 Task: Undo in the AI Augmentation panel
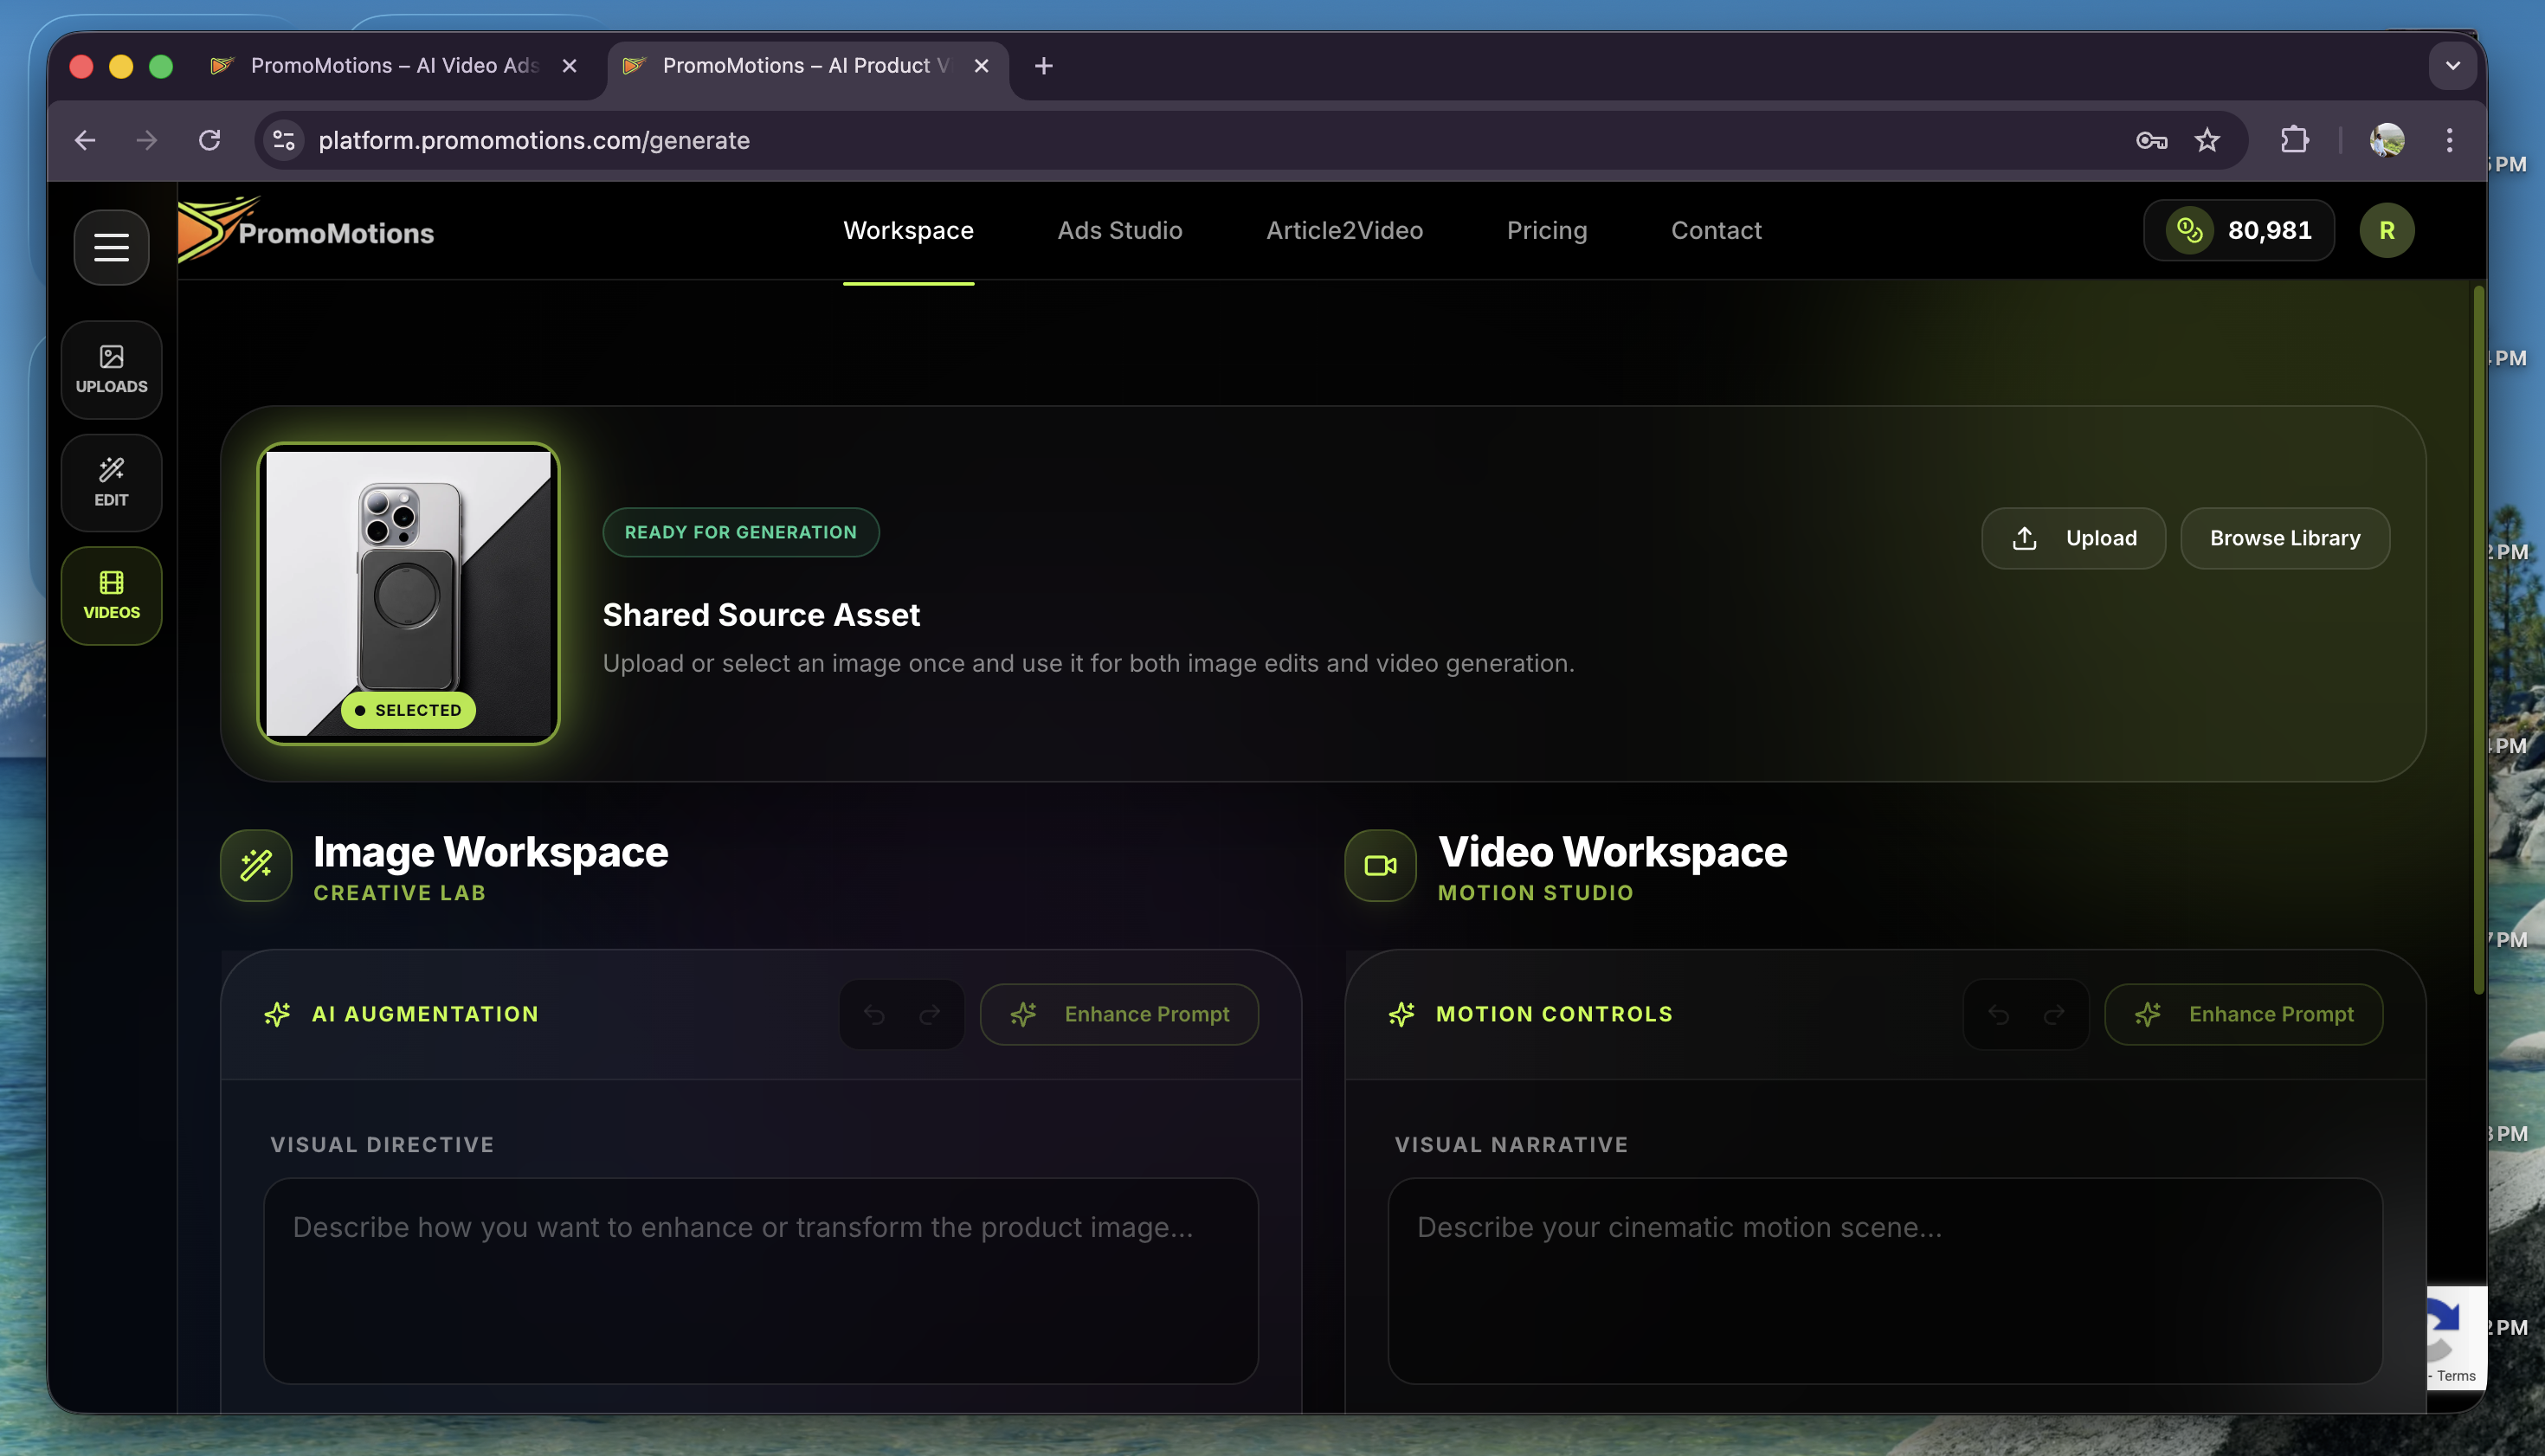(874, 1015)
